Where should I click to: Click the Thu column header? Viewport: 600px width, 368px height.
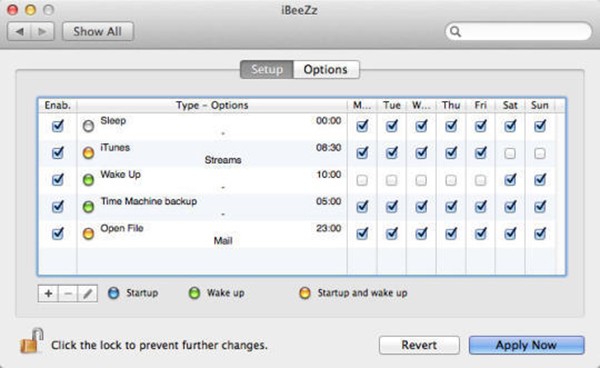(x=451, y=106)
